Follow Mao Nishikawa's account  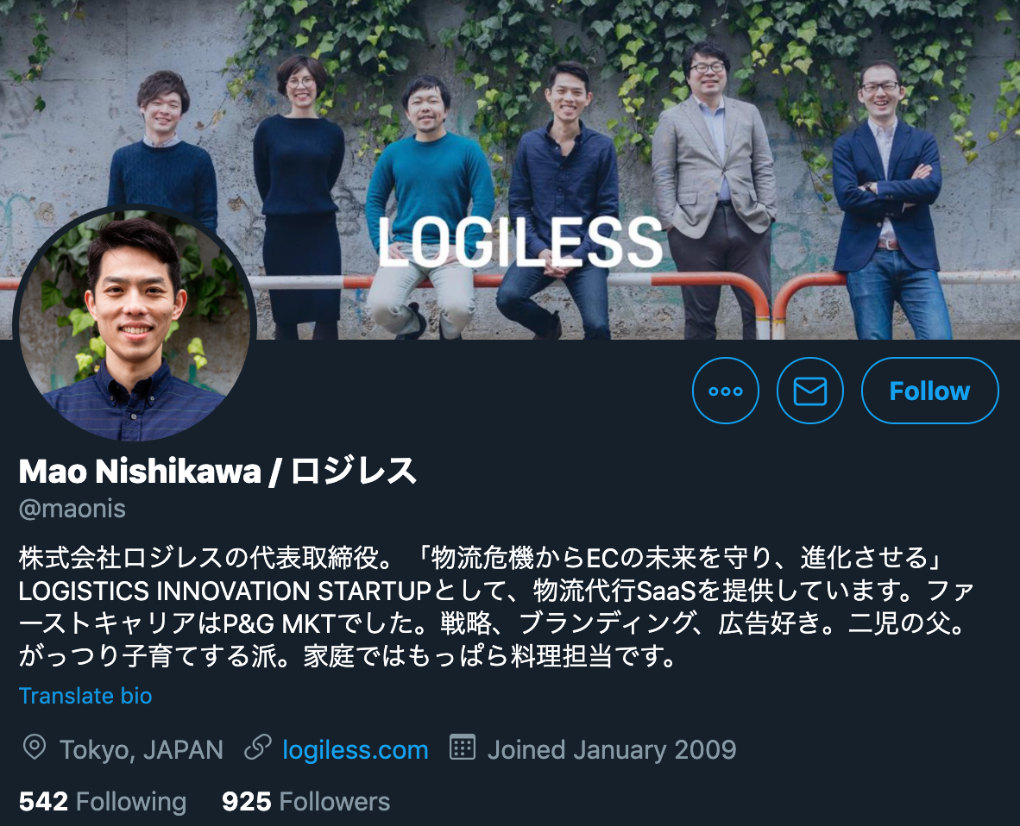pos(930,391)
